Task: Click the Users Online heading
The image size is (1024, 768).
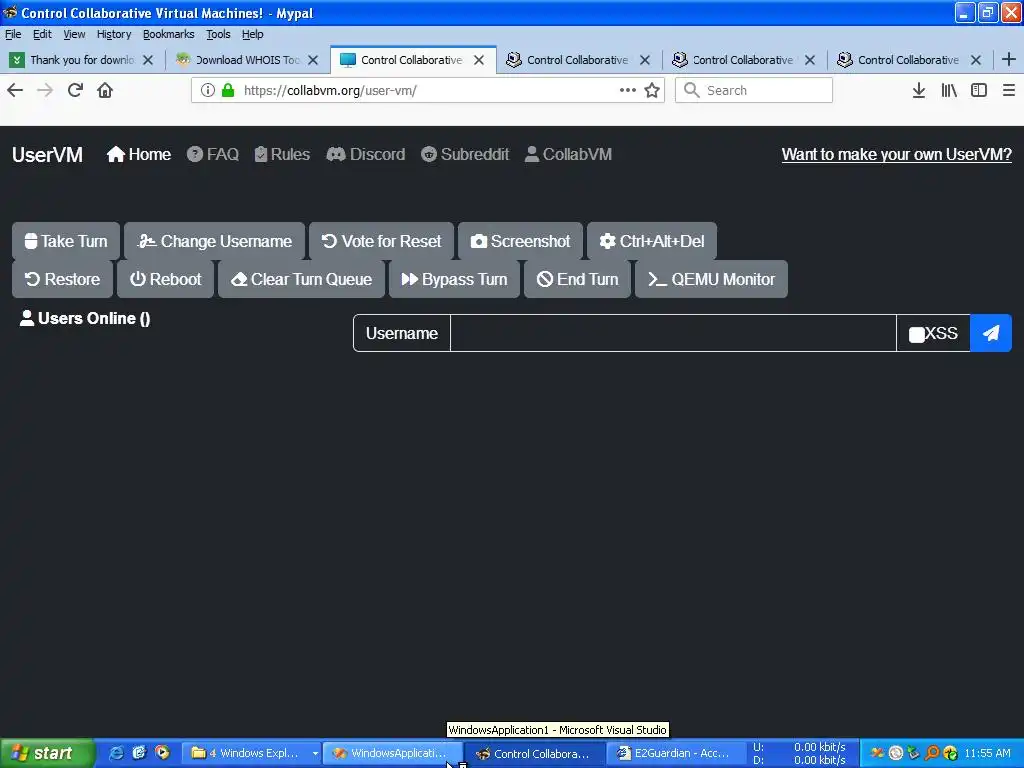Action: pyautogui.click(x=85, y=318)
